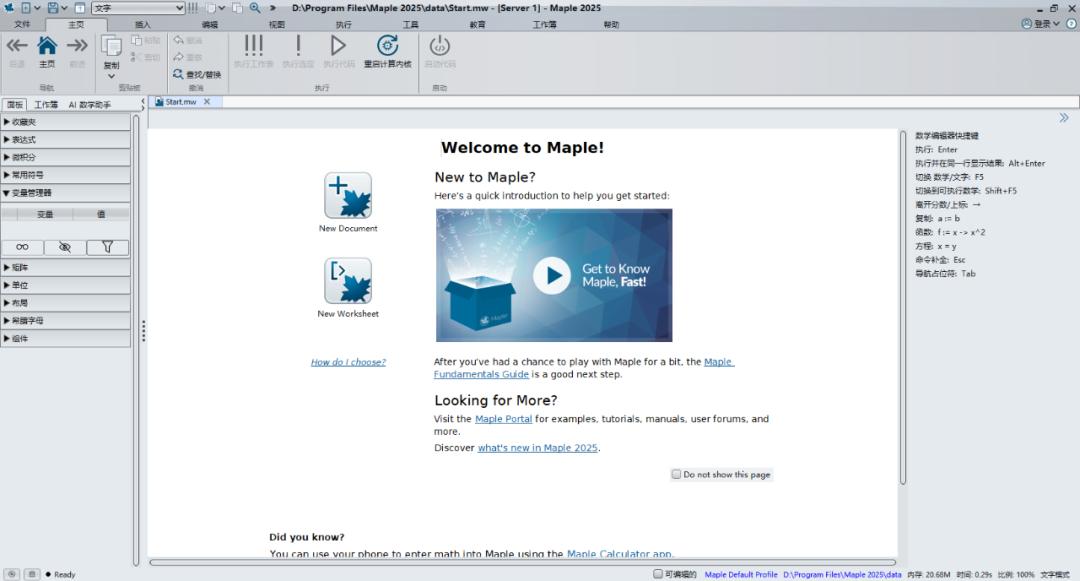Click the 主页 home navigation icon
This screenshot has height=581, width=1080.
46,45
